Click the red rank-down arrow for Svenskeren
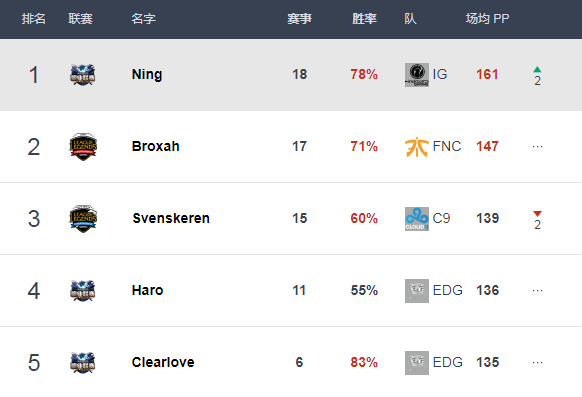 click(x=537, y=214)
